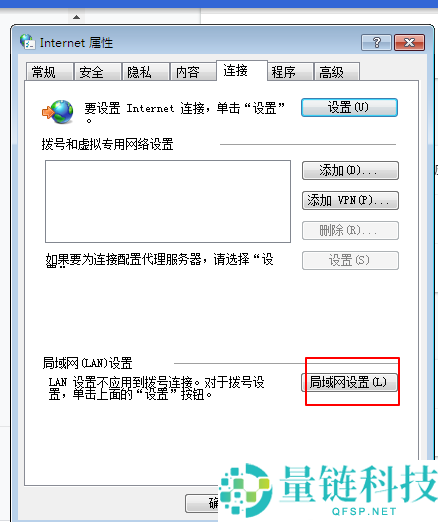Click 添加 VPN(P)... button

tap(350, 200)
